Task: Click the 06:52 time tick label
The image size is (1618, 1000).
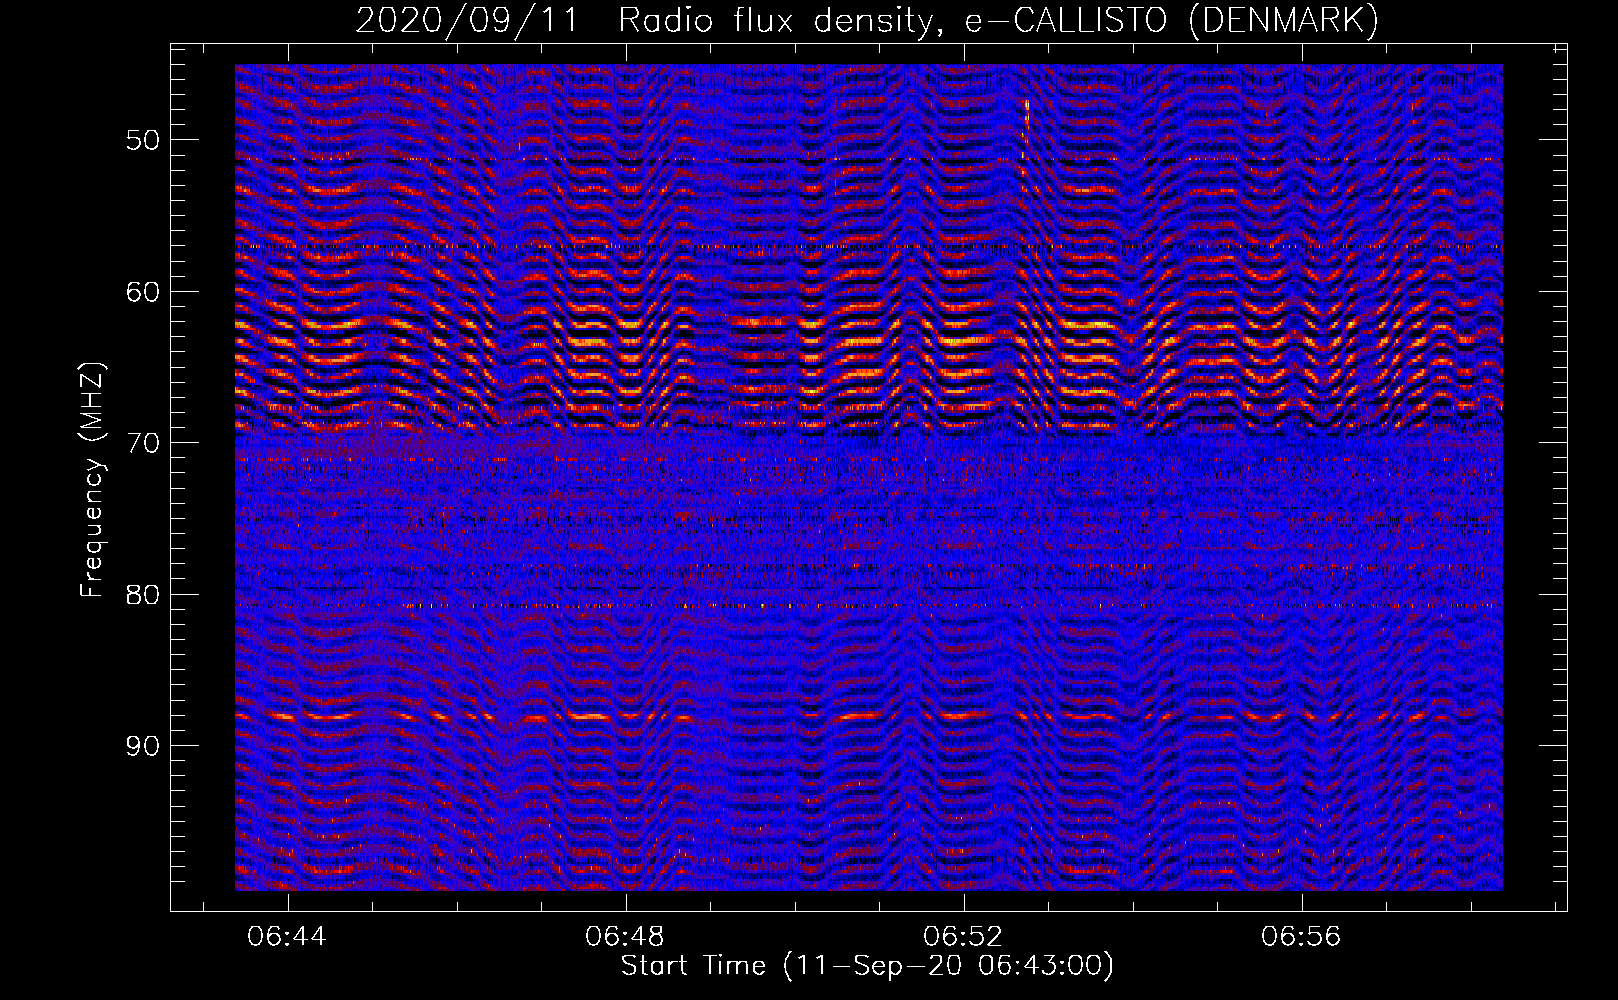Action: tap(963, 937)
